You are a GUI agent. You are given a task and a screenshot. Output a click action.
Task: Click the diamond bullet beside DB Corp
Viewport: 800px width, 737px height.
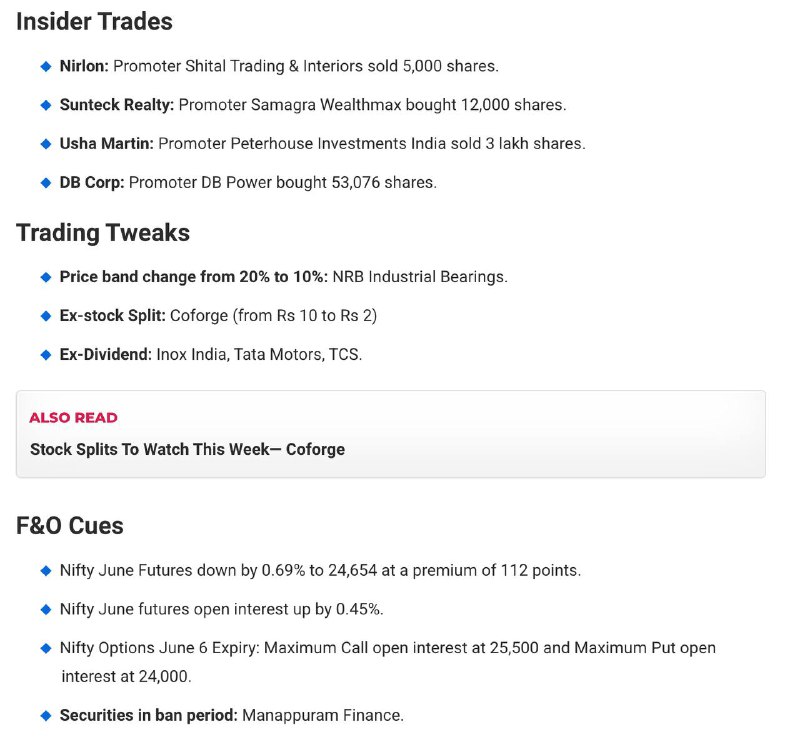coord(46,183)
